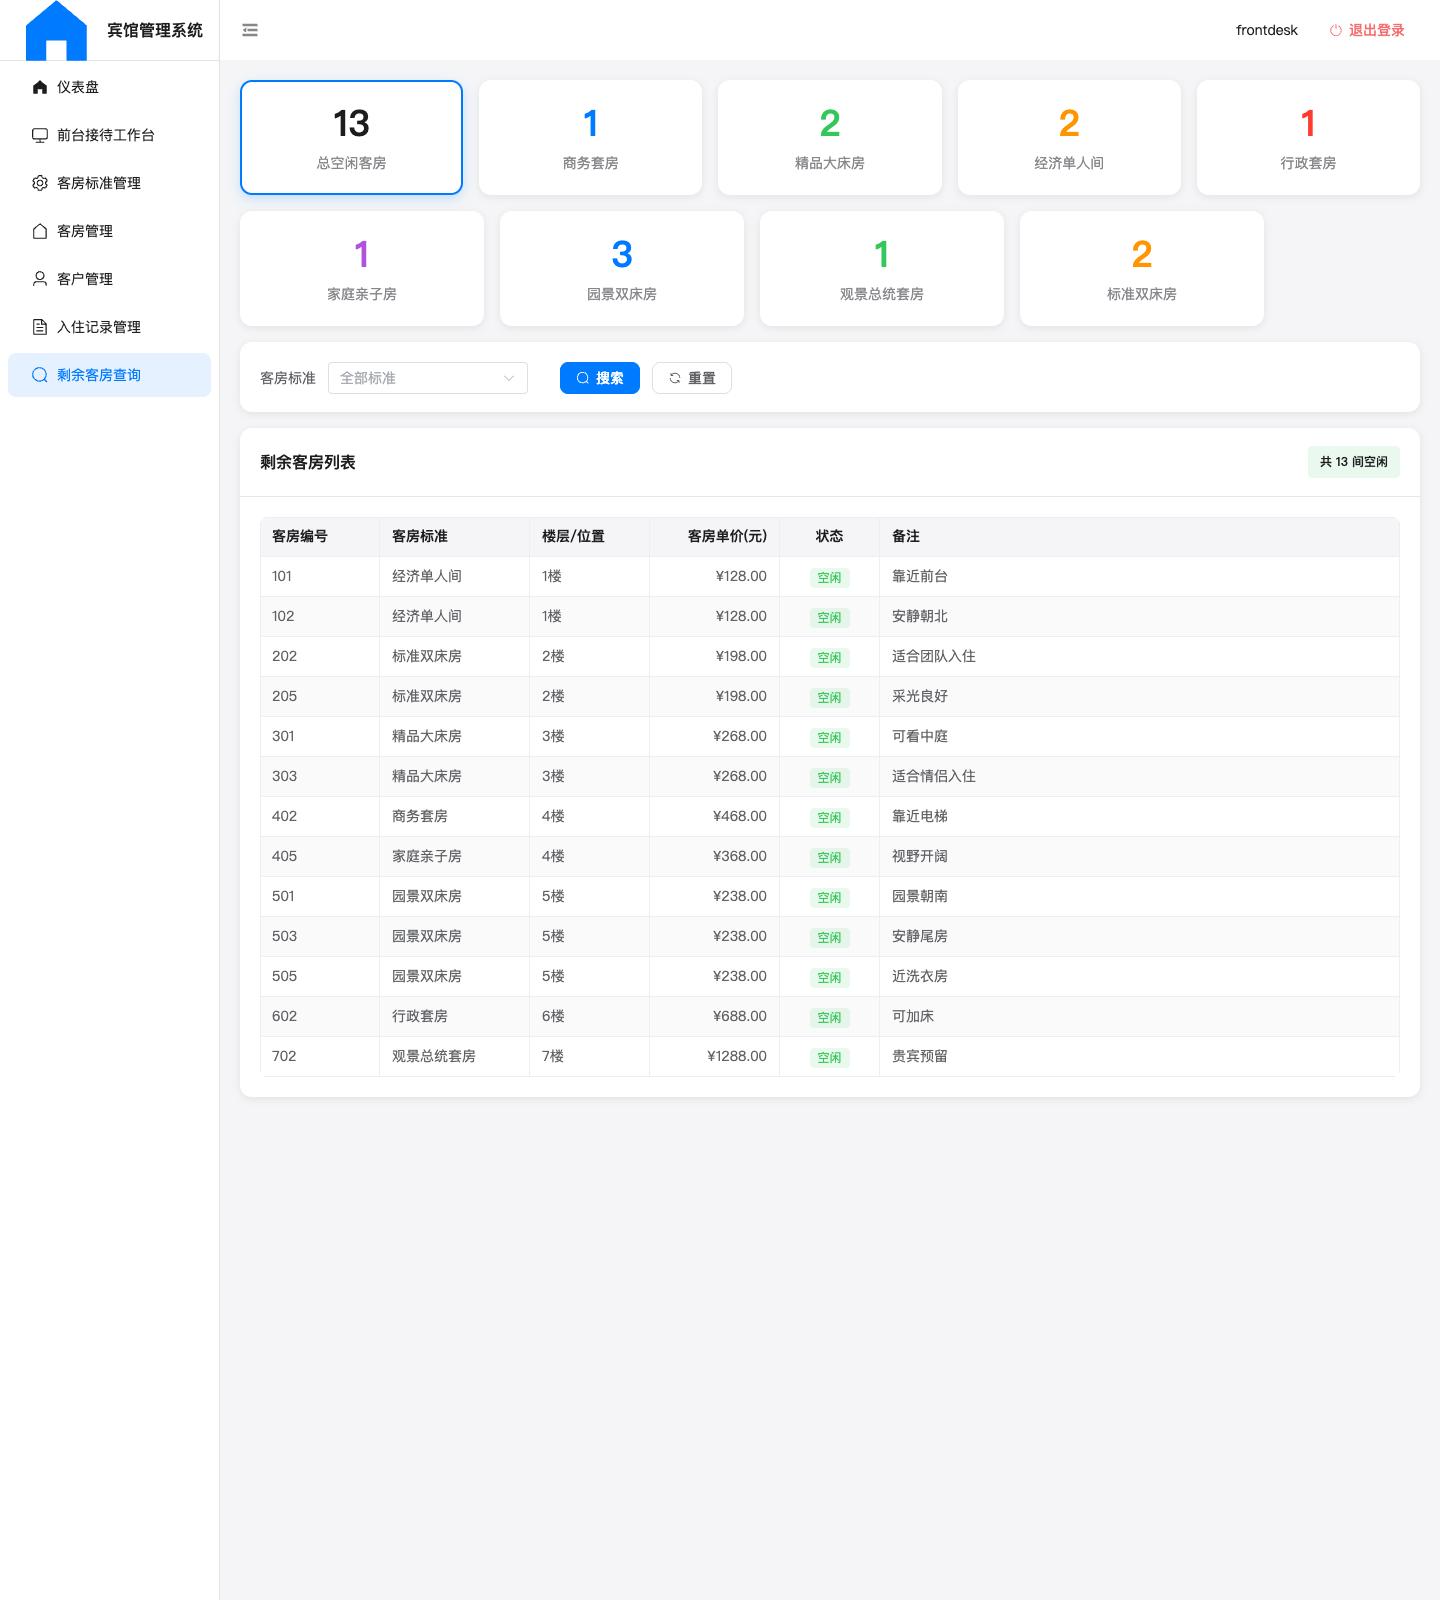1440x1600 pixels.
Task: Click room number 602 cell
Action: 320,1017
